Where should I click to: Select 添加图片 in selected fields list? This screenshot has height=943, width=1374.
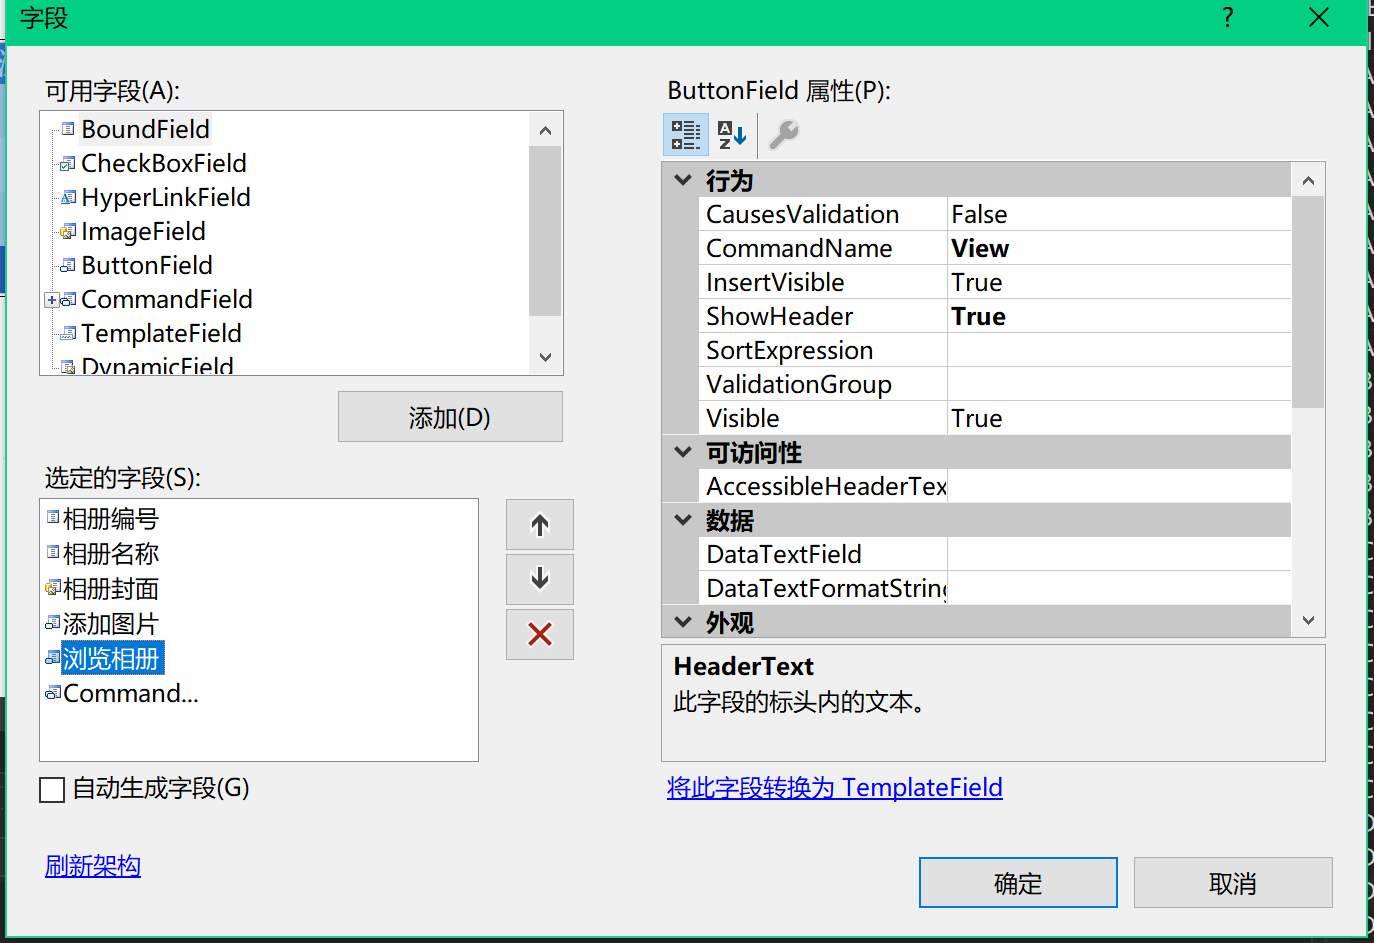tap(110, 624)
